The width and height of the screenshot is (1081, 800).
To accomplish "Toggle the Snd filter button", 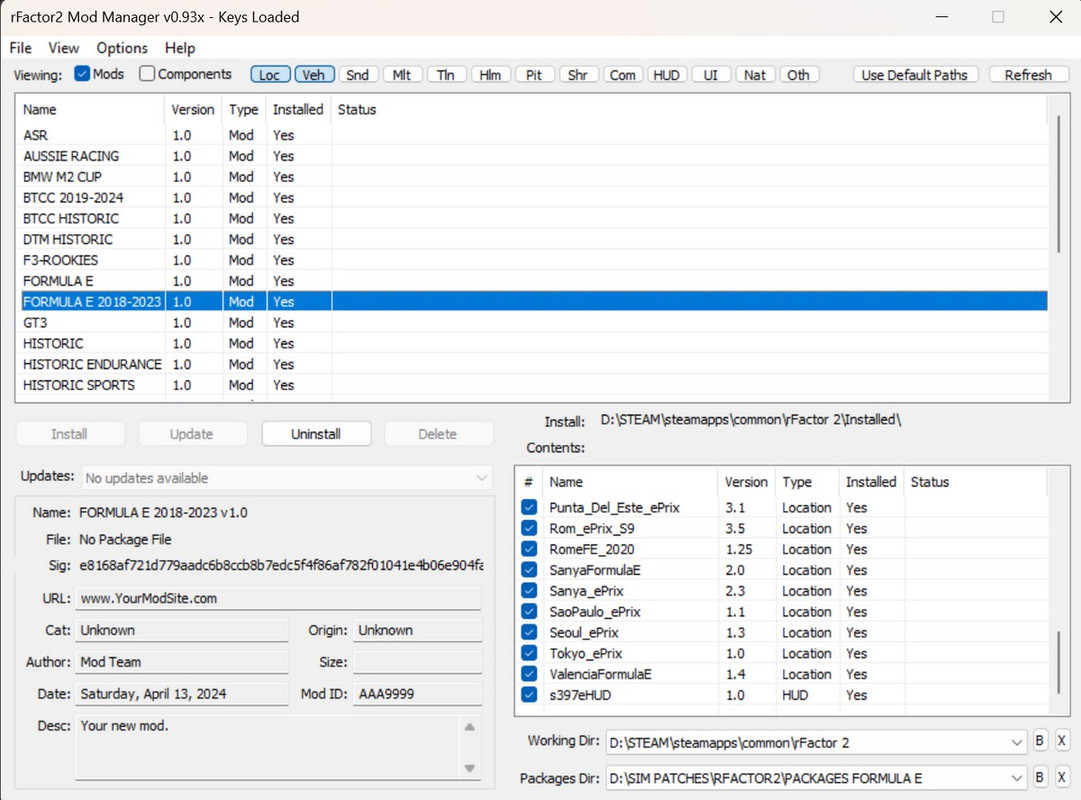I will [357, 74].
